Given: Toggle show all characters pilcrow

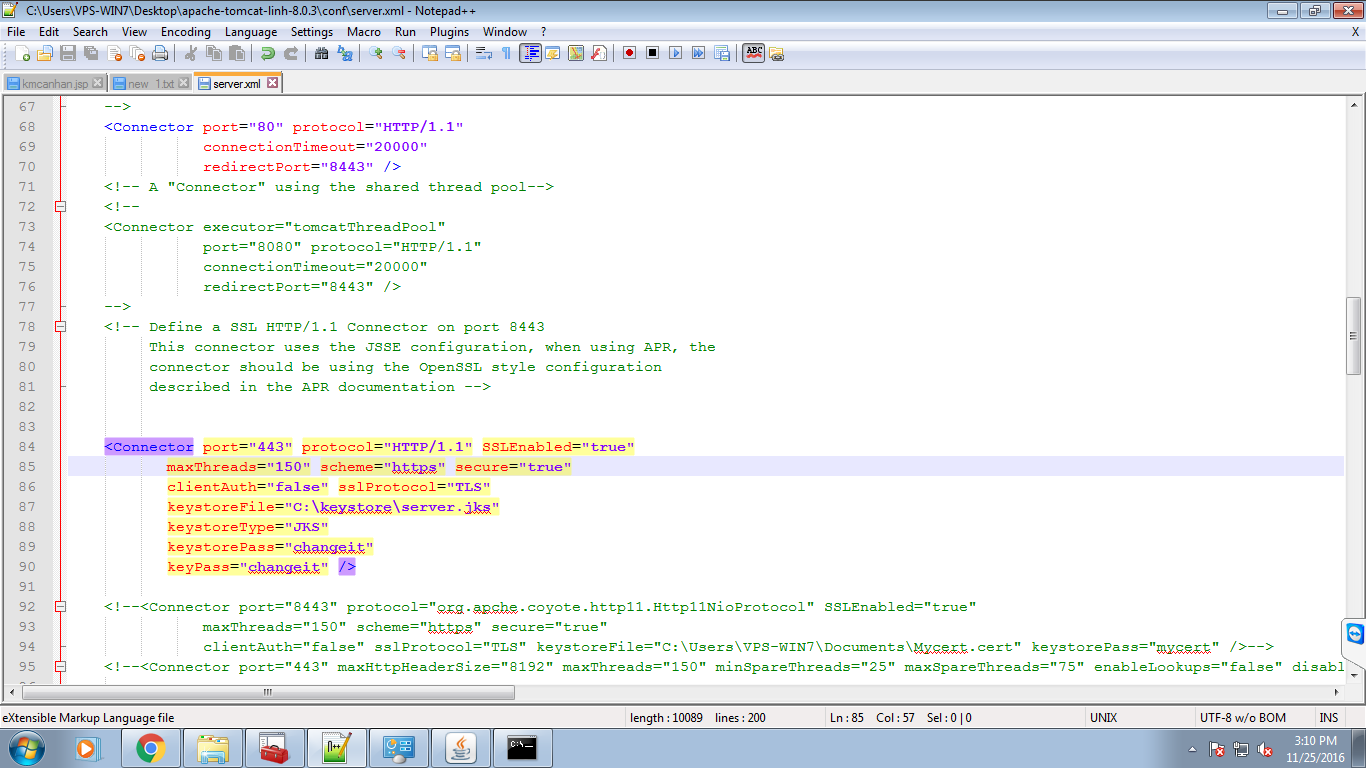Looking at the screenshot, I should pos(507,53).
